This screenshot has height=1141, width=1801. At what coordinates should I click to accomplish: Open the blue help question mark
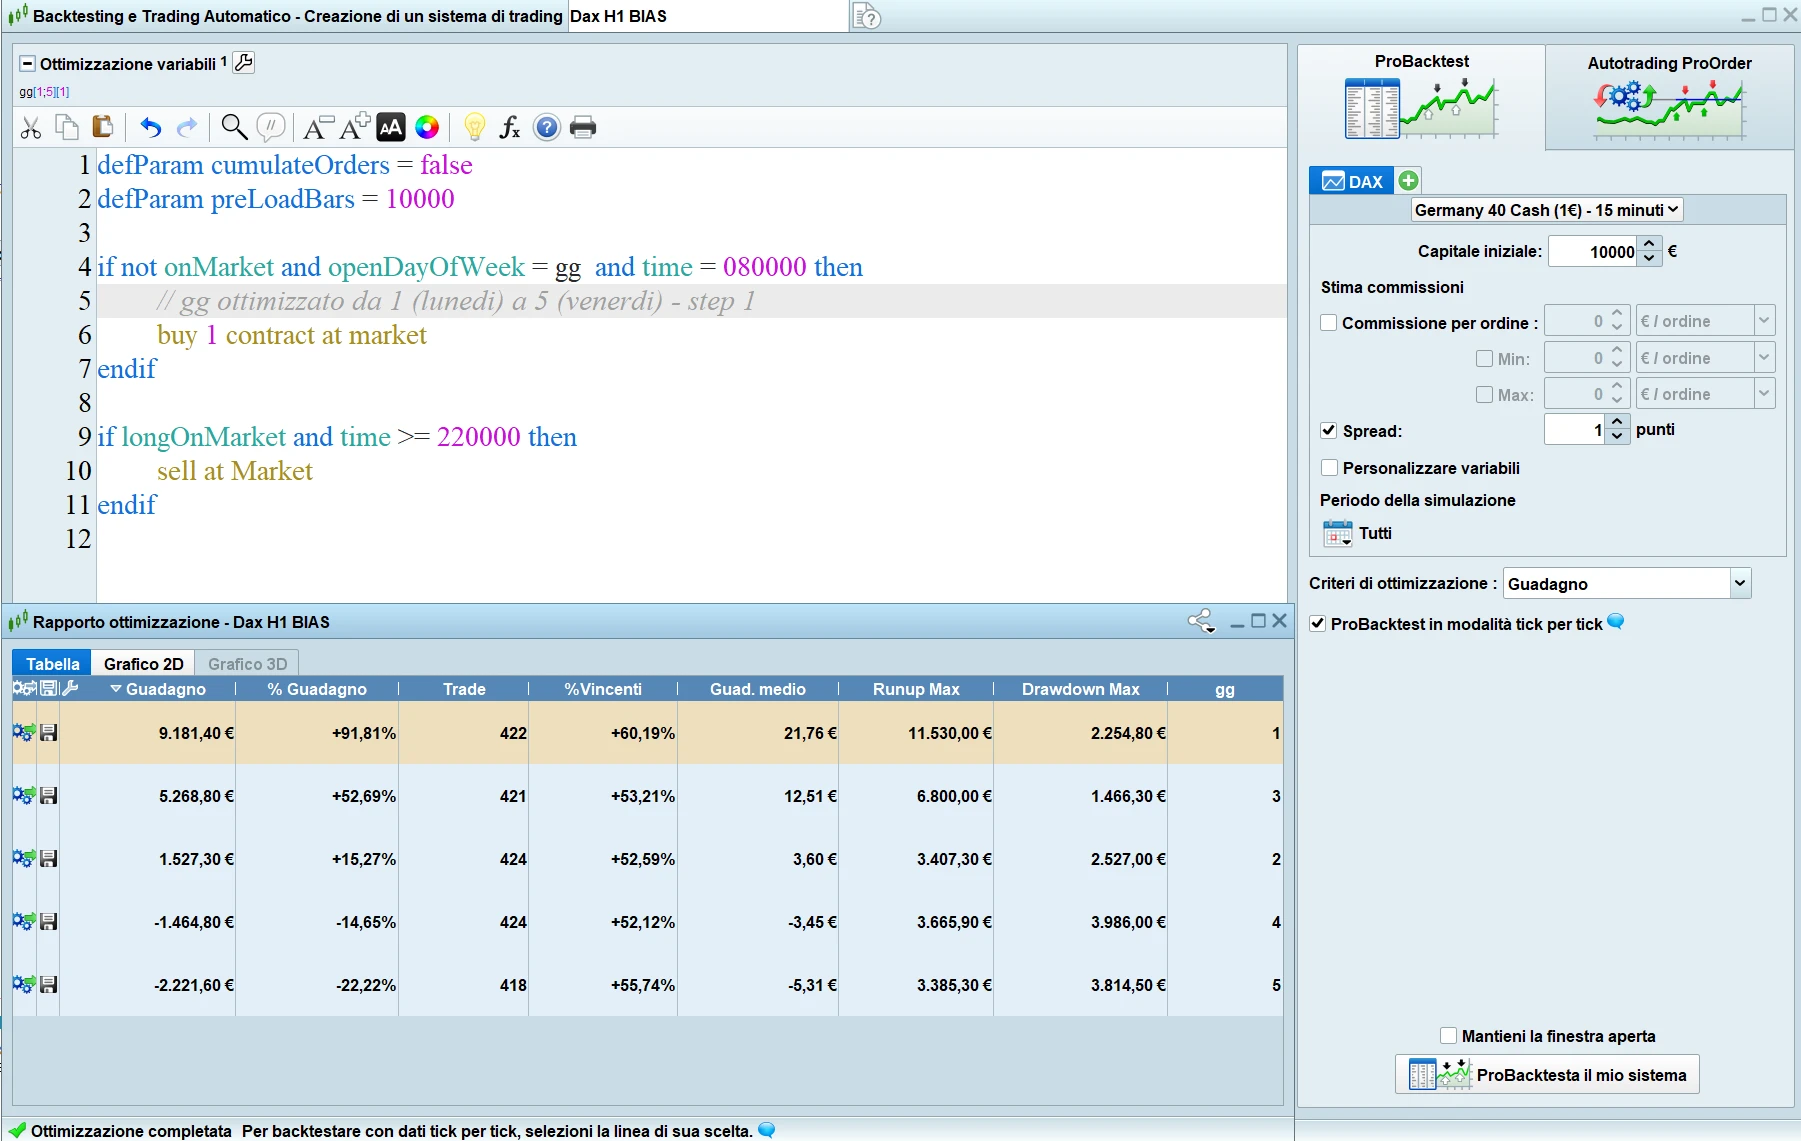point(547,127)
